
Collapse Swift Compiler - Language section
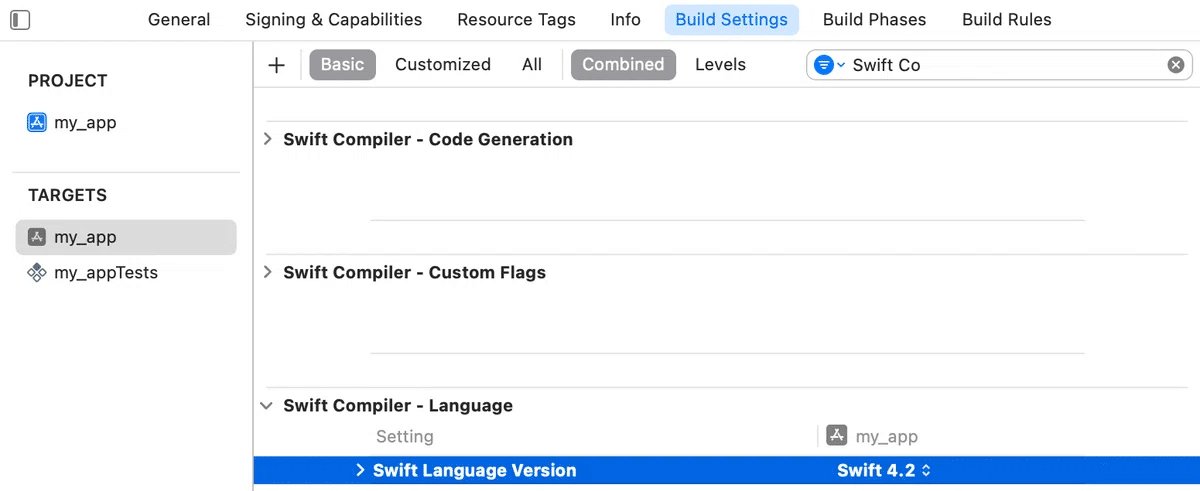tap(267, 406)
